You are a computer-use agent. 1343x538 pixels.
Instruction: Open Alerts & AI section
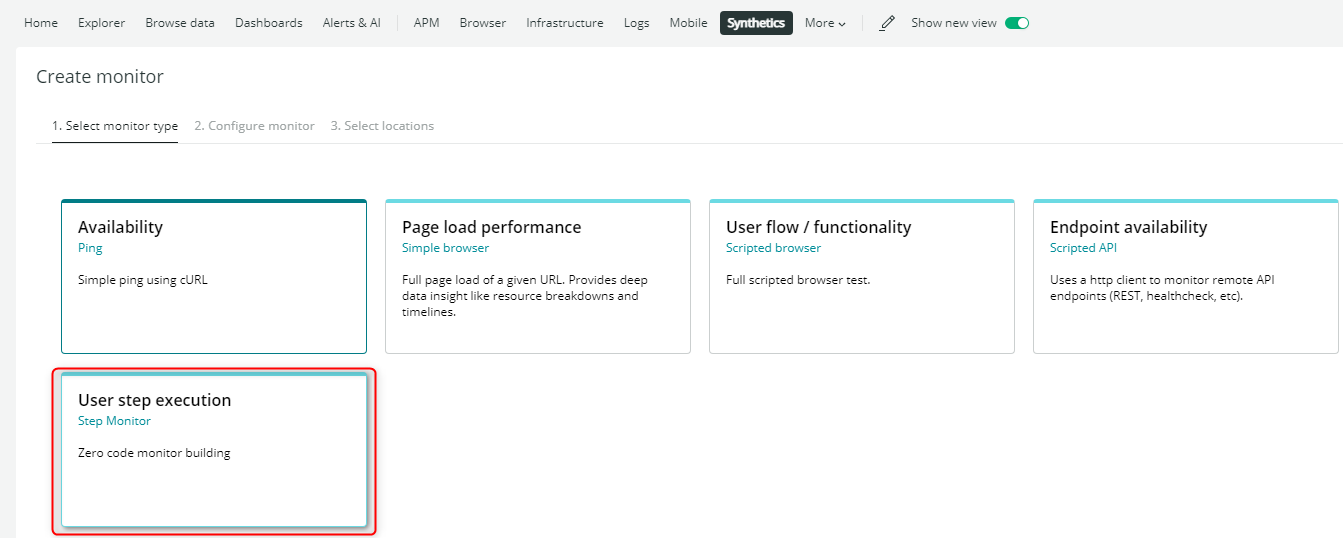352,23
